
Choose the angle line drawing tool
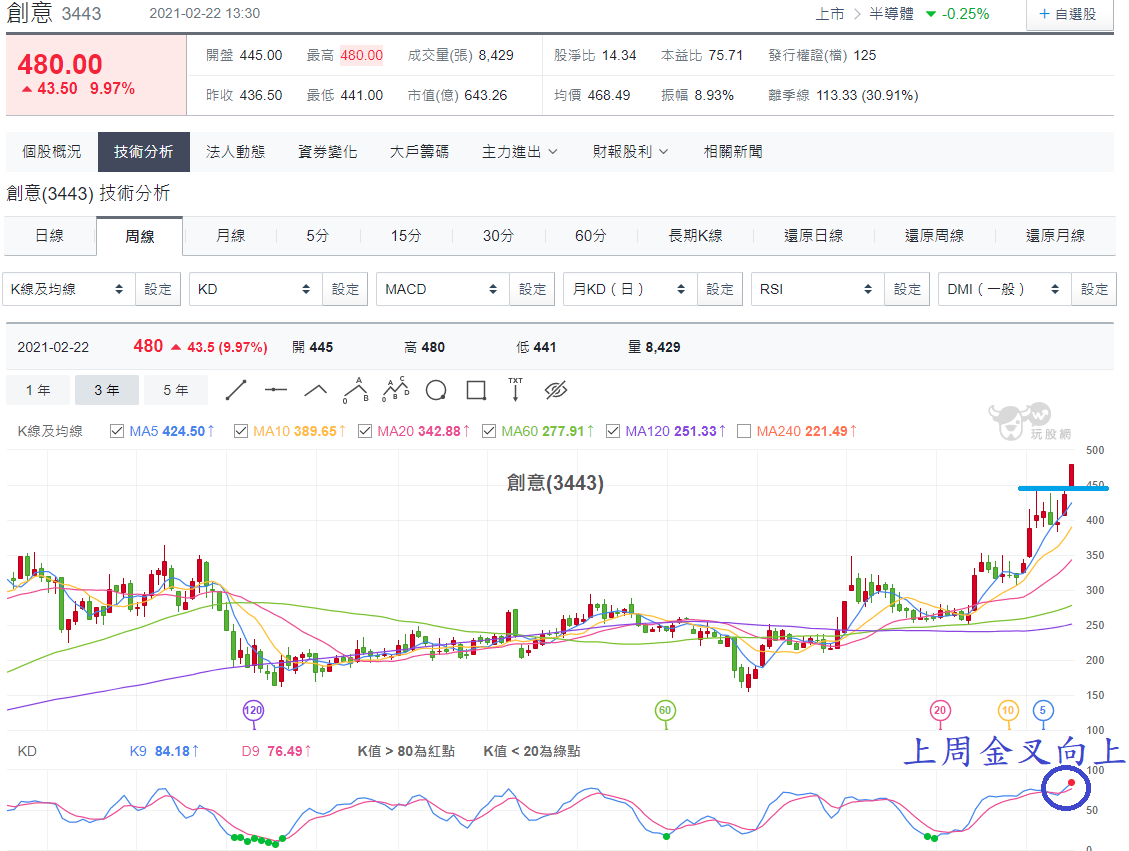[x=315, y=390]
